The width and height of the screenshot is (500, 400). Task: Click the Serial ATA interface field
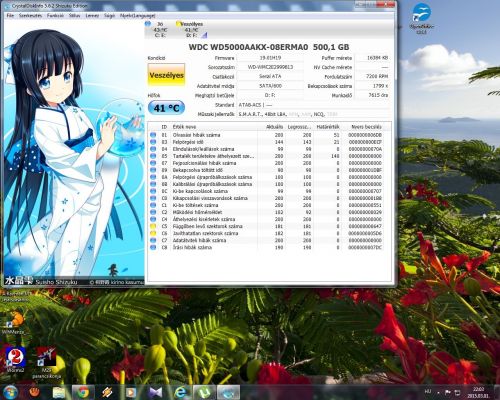(270, 76)
